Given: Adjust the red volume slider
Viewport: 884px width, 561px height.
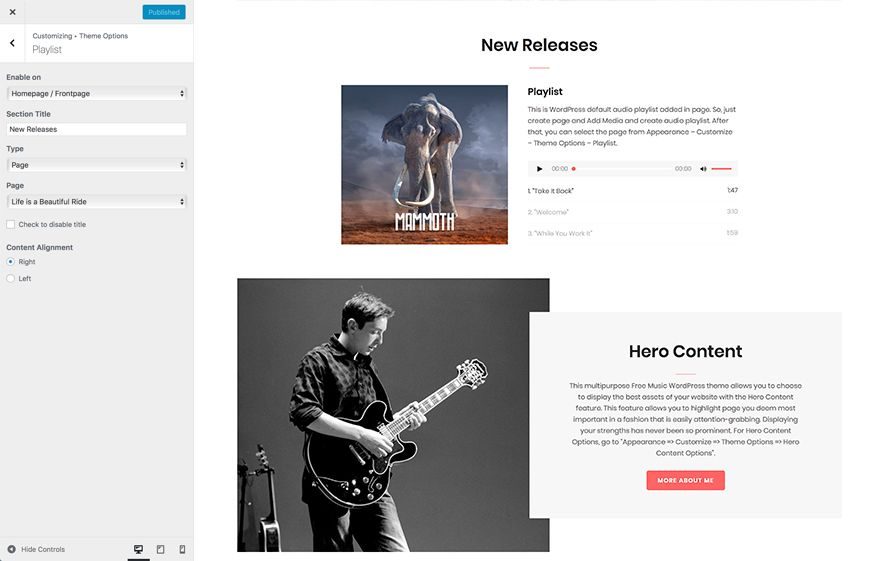Looking at the screenshot, I should pyautogui.click(x=721, y=169).
